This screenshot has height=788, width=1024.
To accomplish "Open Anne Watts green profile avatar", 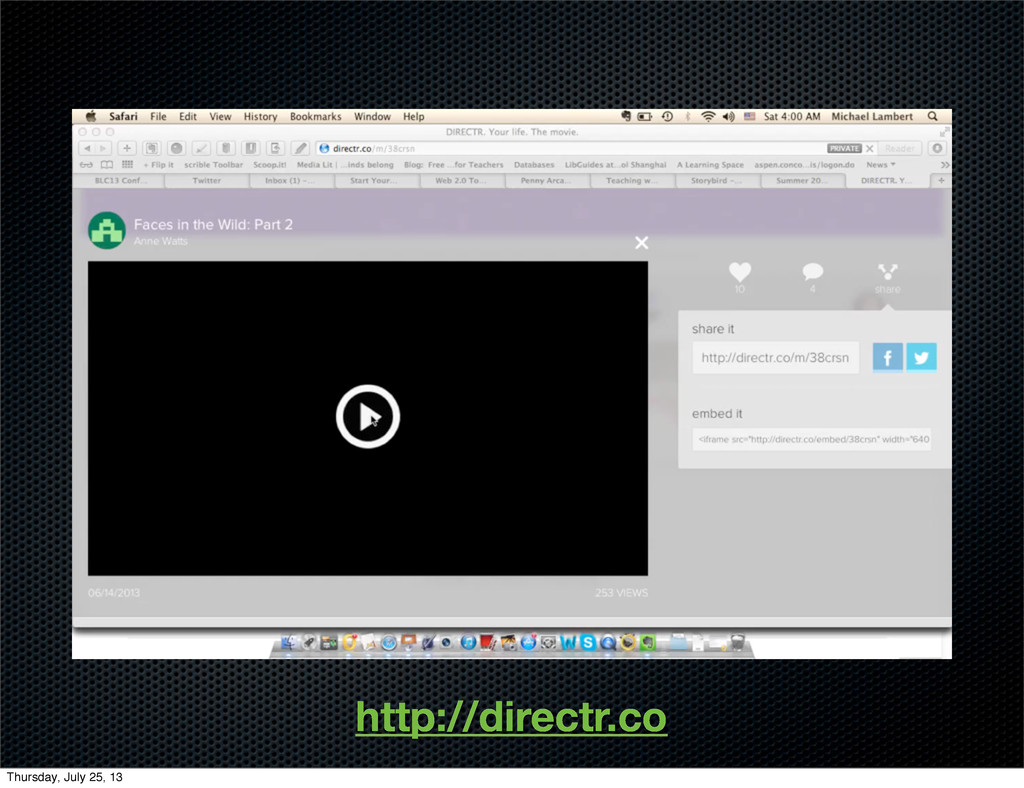I will [x=106, y=230].
